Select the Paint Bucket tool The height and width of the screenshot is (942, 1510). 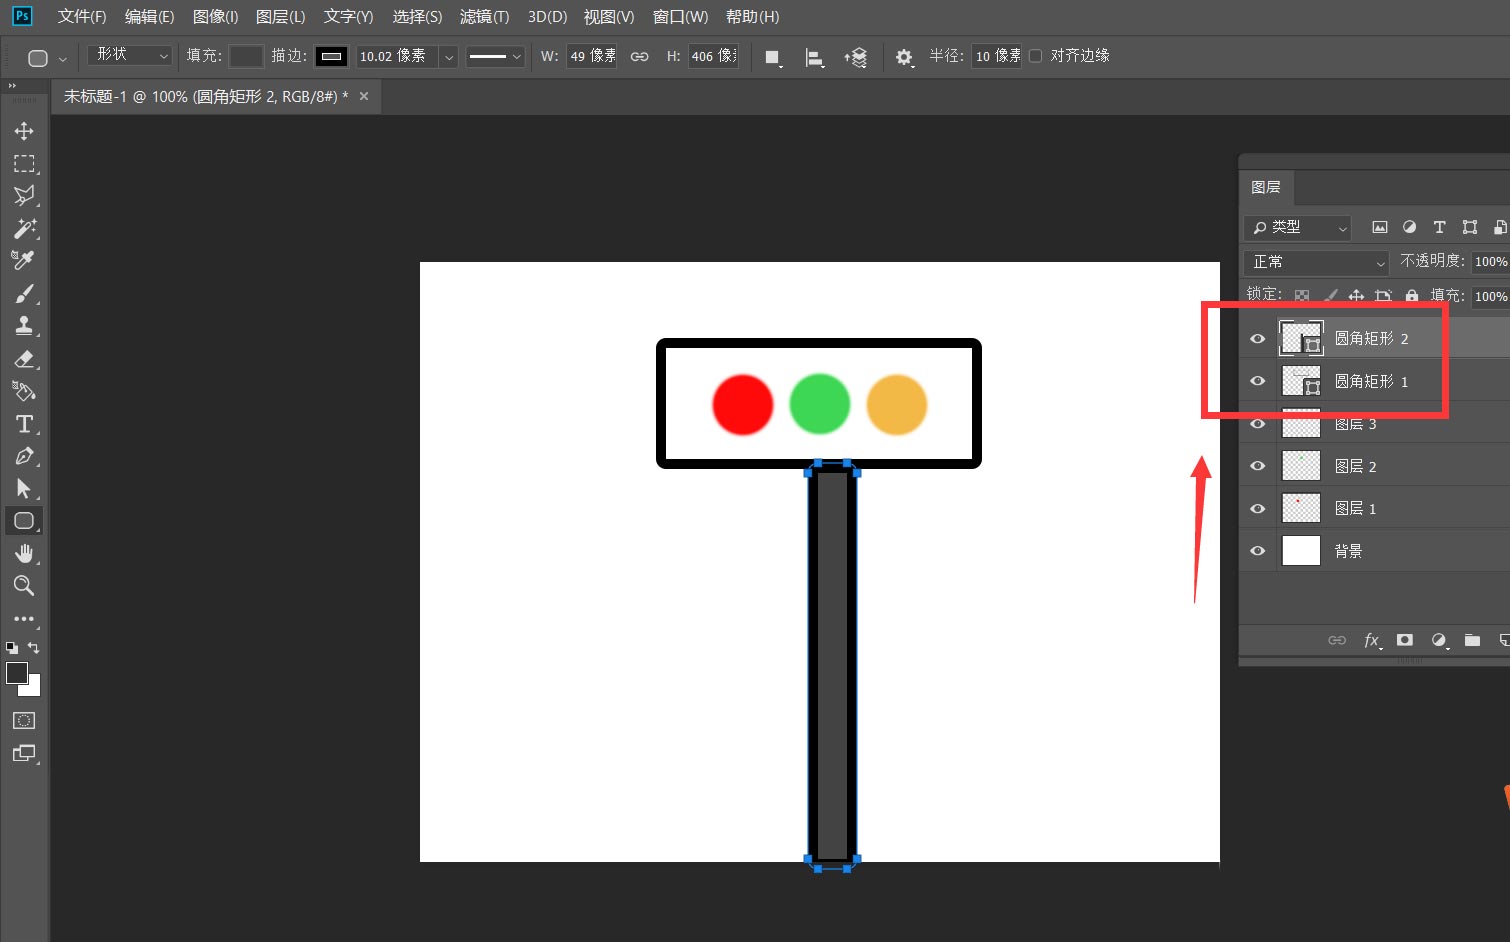pyautogui.click(x=24, y=391)
